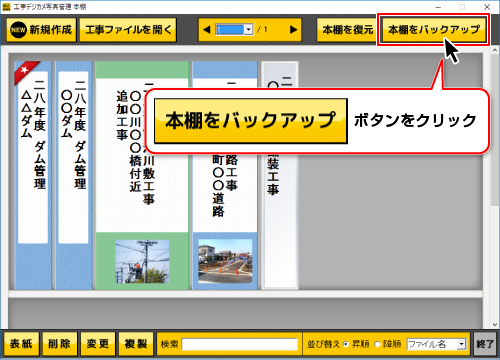Expand the ファイル名 sort dropdown
Screen dimensions: 500x360
pos(461,344)
